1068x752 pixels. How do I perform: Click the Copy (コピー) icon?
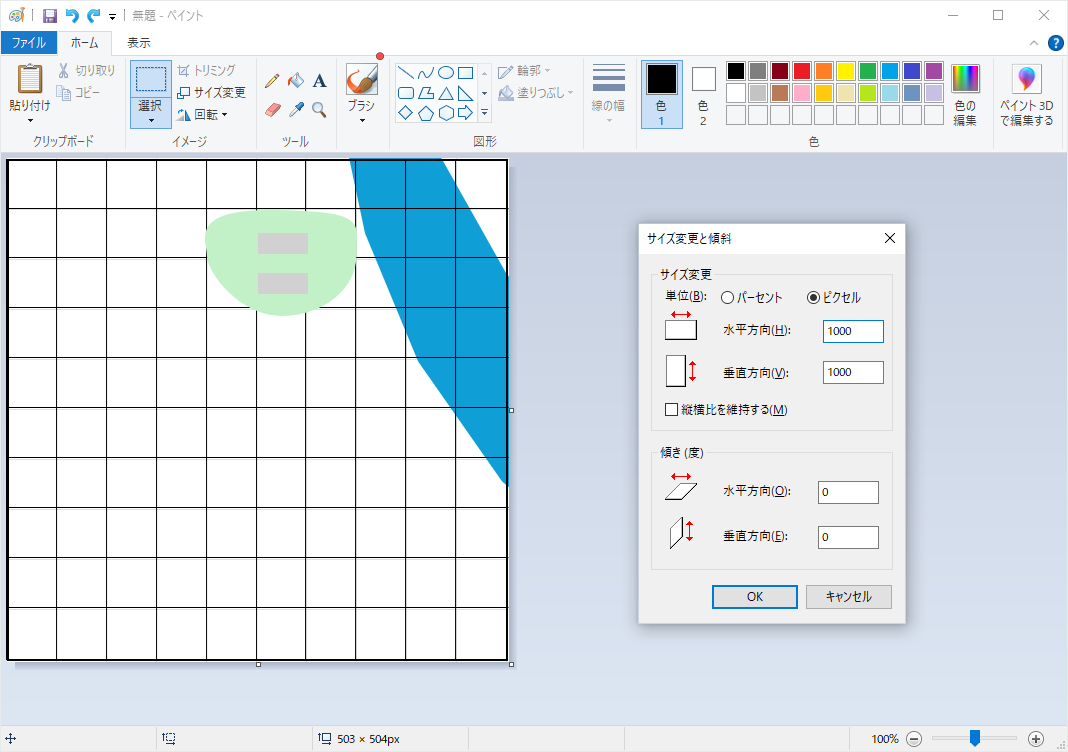(63, 93)
